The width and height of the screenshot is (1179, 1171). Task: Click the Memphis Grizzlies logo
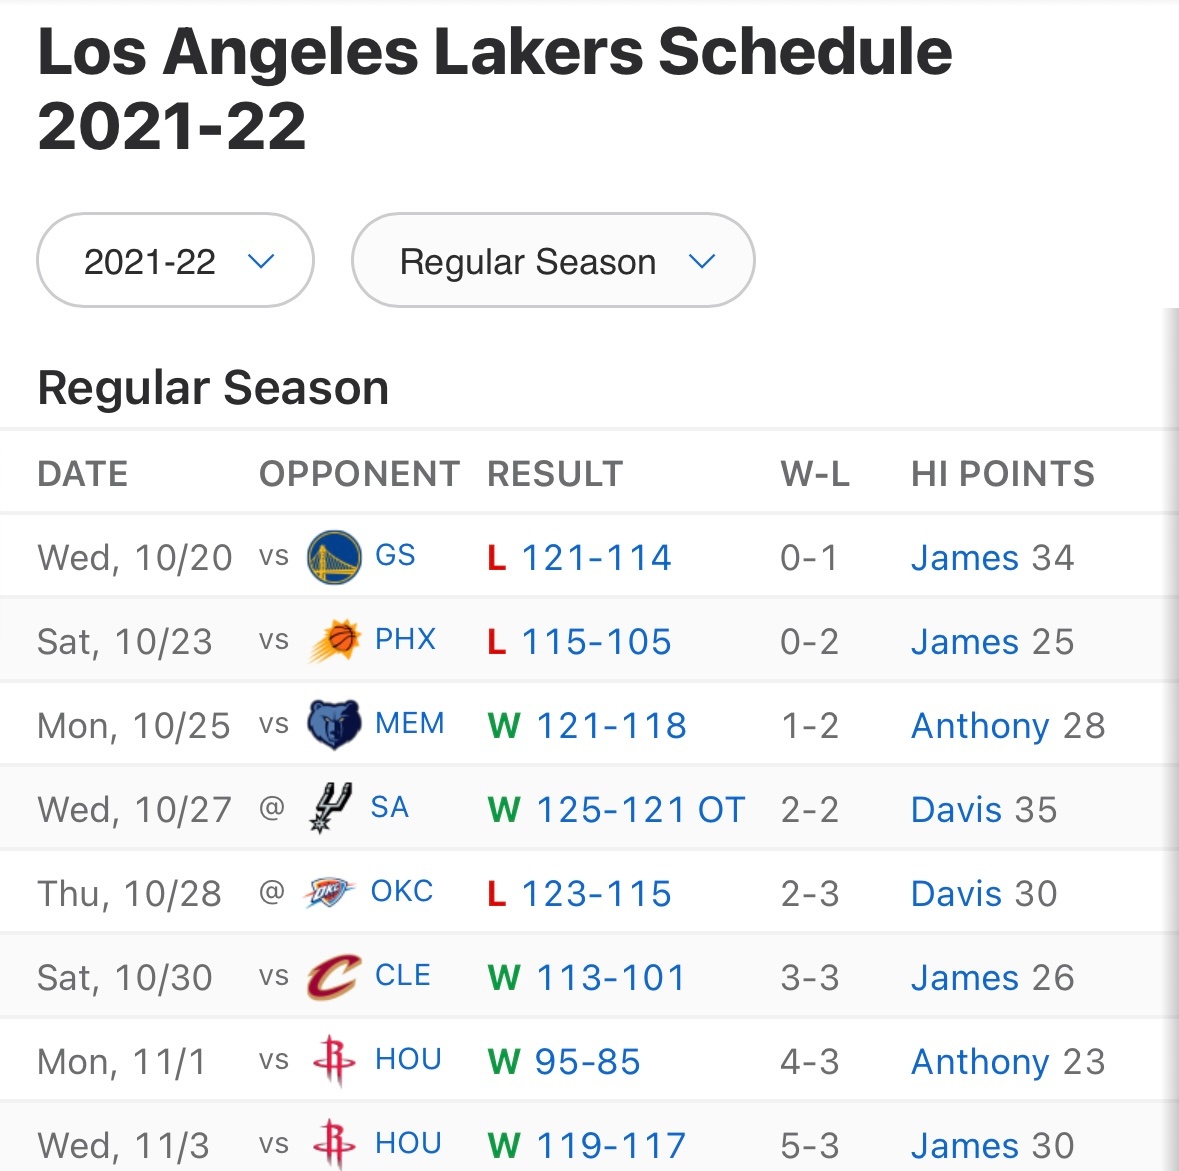333,725
